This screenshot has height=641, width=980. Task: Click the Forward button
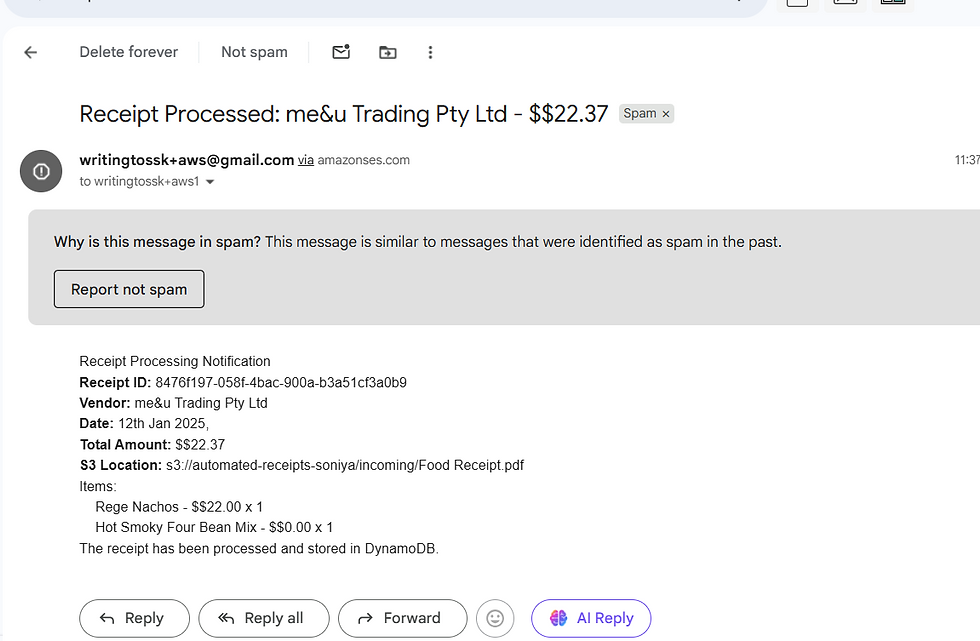click(402, 618)
